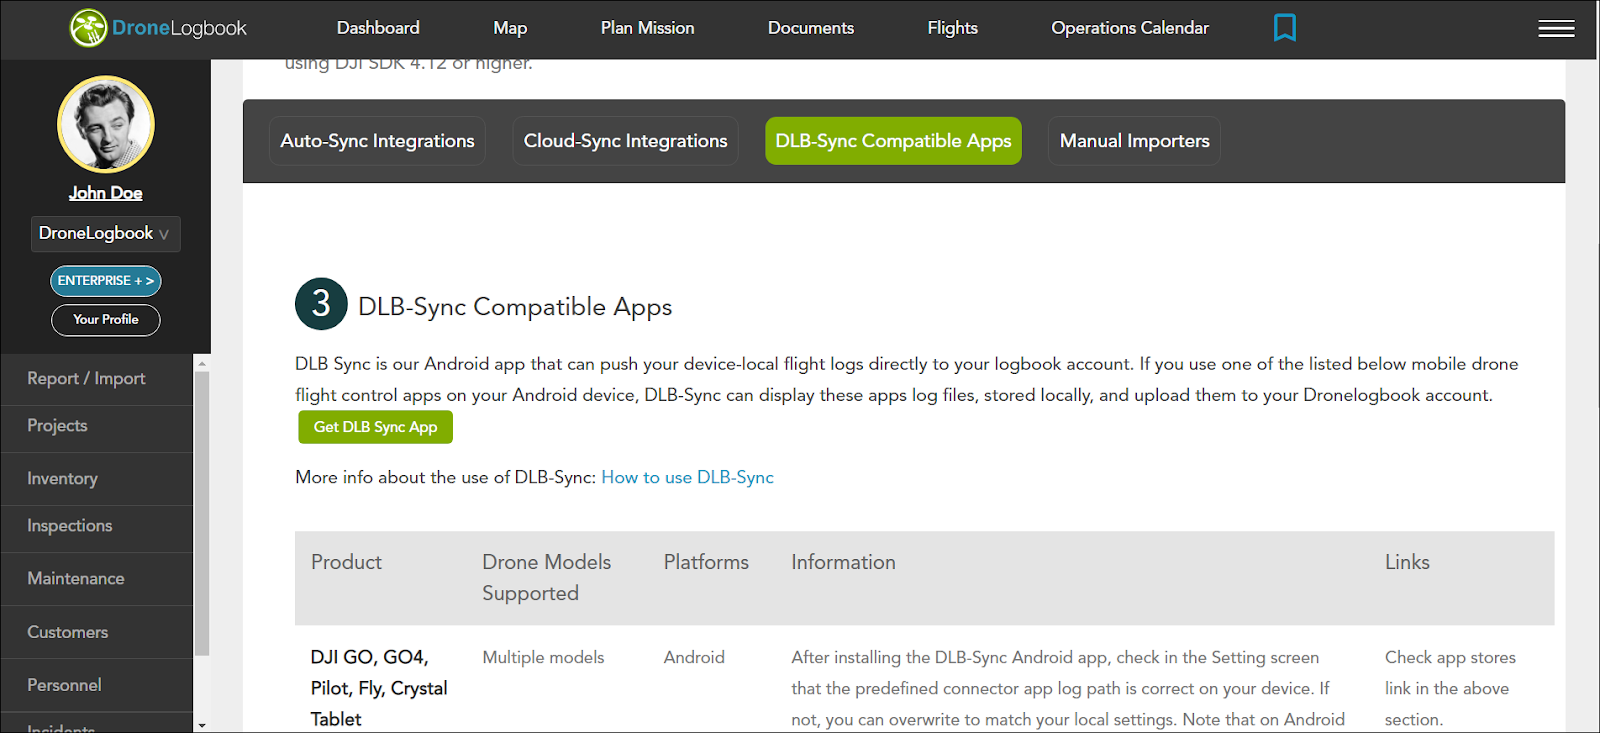Open Personnel in the sidebar
1600x733 pixels.
coord(97,685)
